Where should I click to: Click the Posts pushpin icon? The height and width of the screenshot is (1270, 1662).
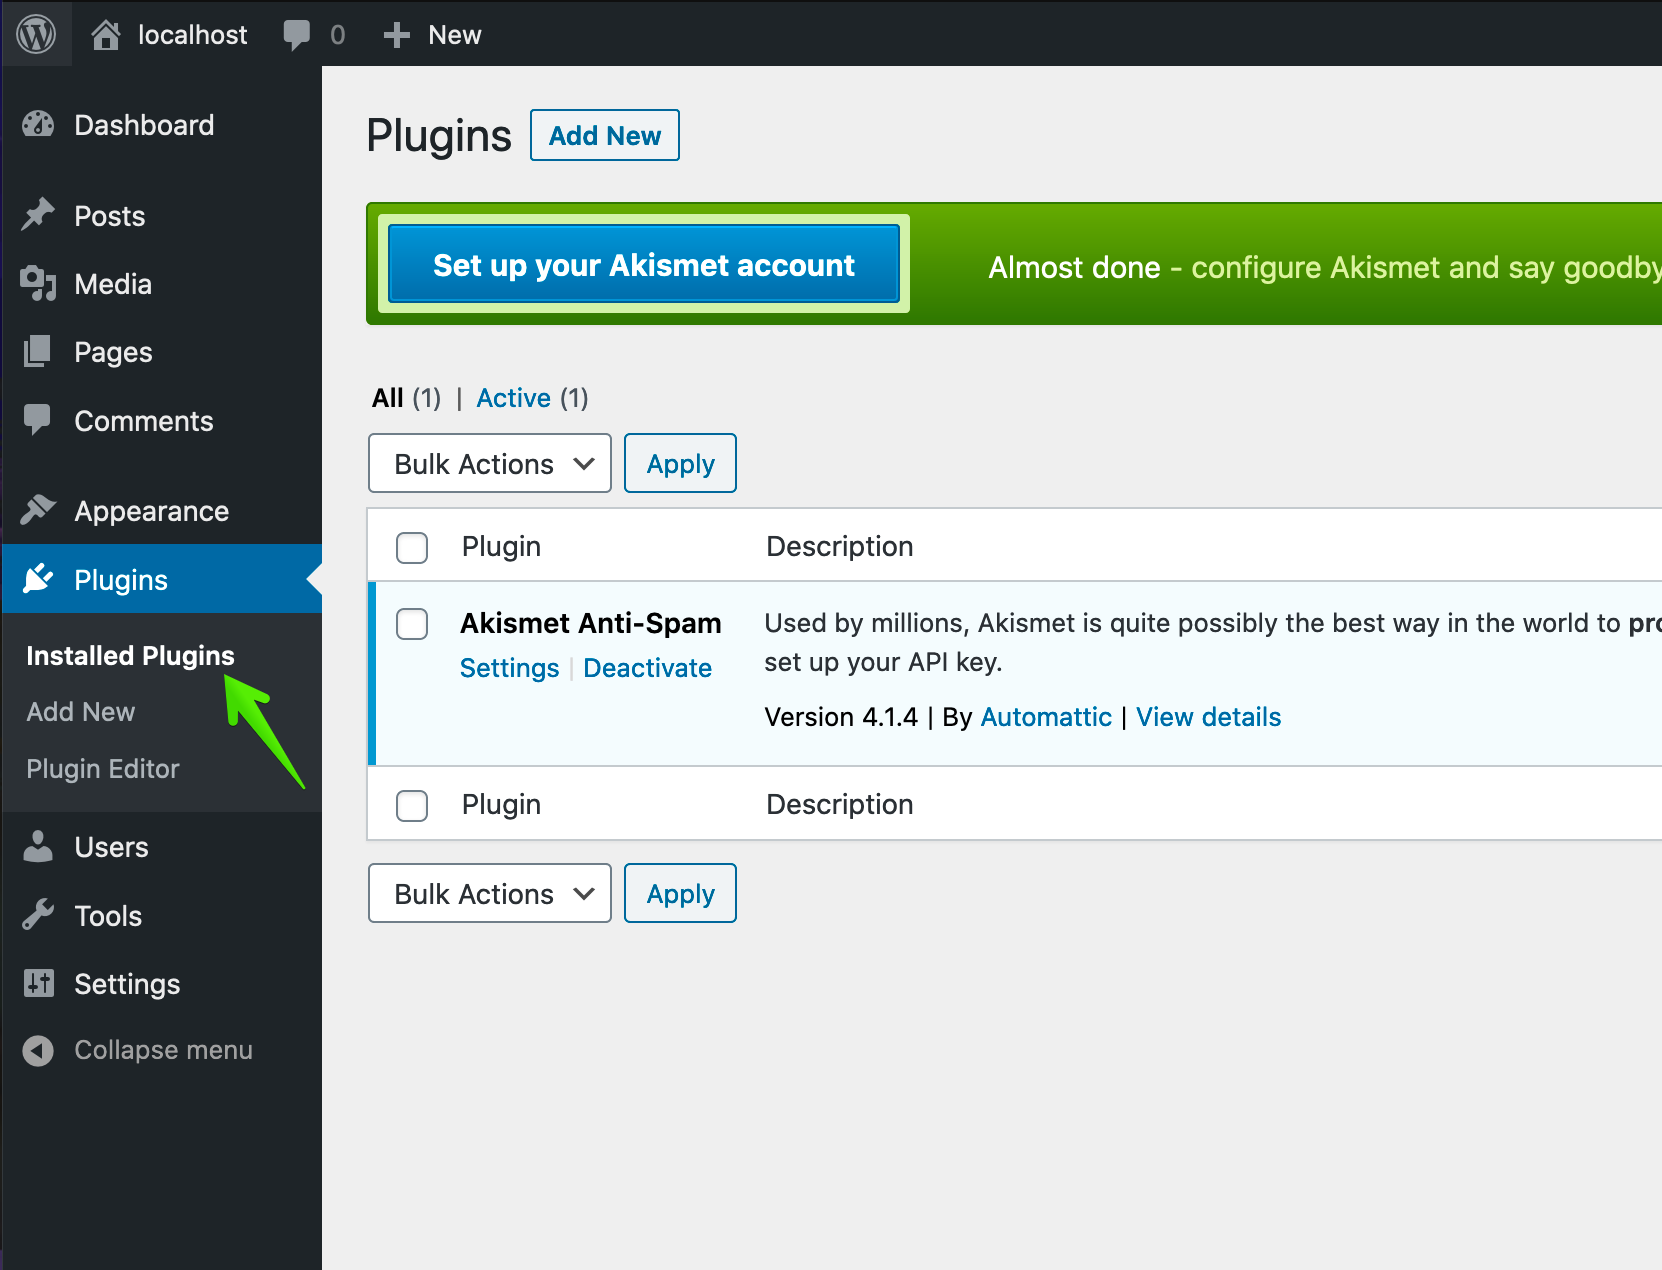point(38,215)
